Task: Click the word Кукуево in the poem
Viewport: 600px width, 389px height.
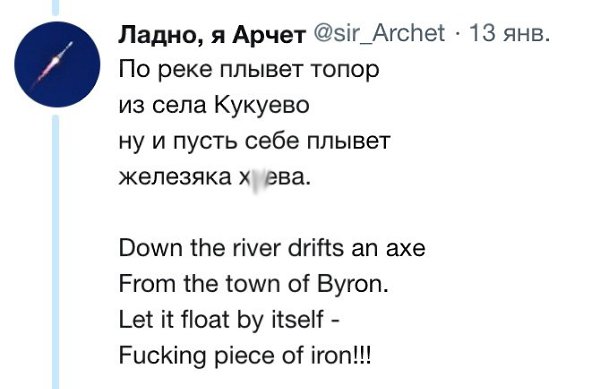Action: coord(261,105)
